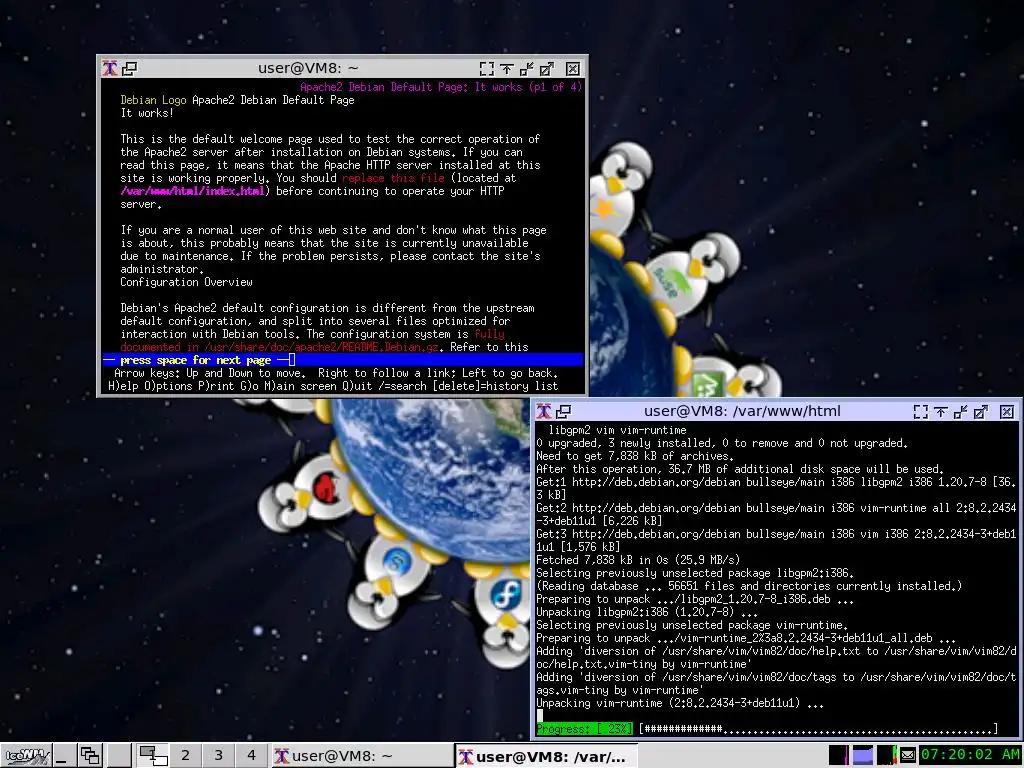Click the show desktop taskbar button
The width and height of the screenshot is (1024, 768).
tap(63, 756)
